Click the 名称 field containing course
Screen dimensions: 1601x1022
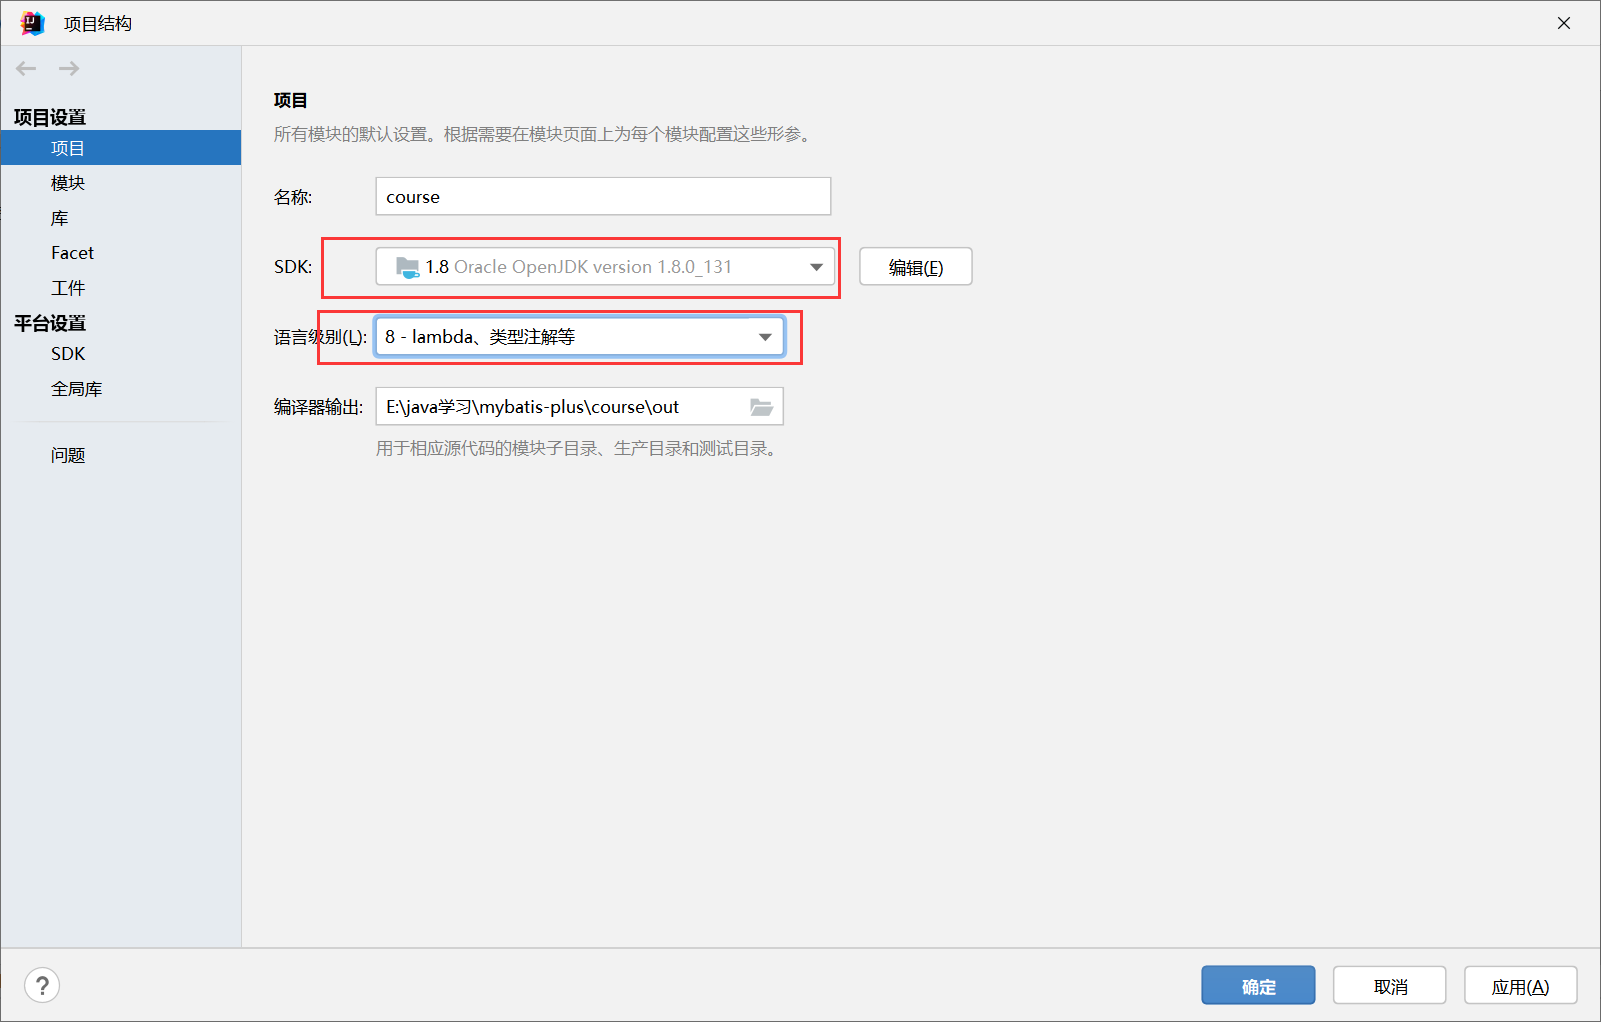point(603,196)
